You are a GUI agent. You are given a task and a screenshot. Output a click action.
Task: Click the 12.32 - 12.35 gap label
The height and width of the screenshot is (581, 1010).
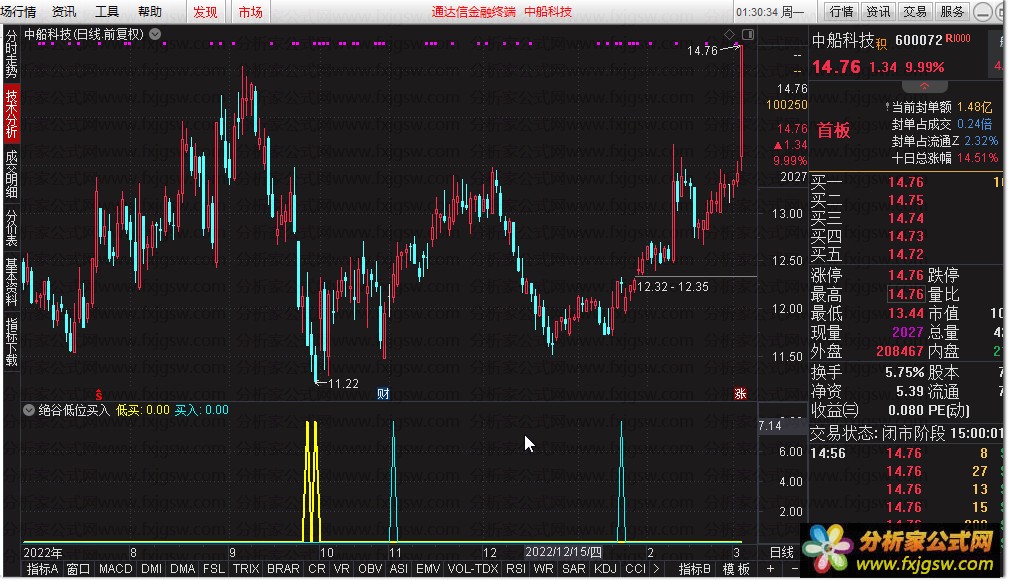[x=672, y=287]
